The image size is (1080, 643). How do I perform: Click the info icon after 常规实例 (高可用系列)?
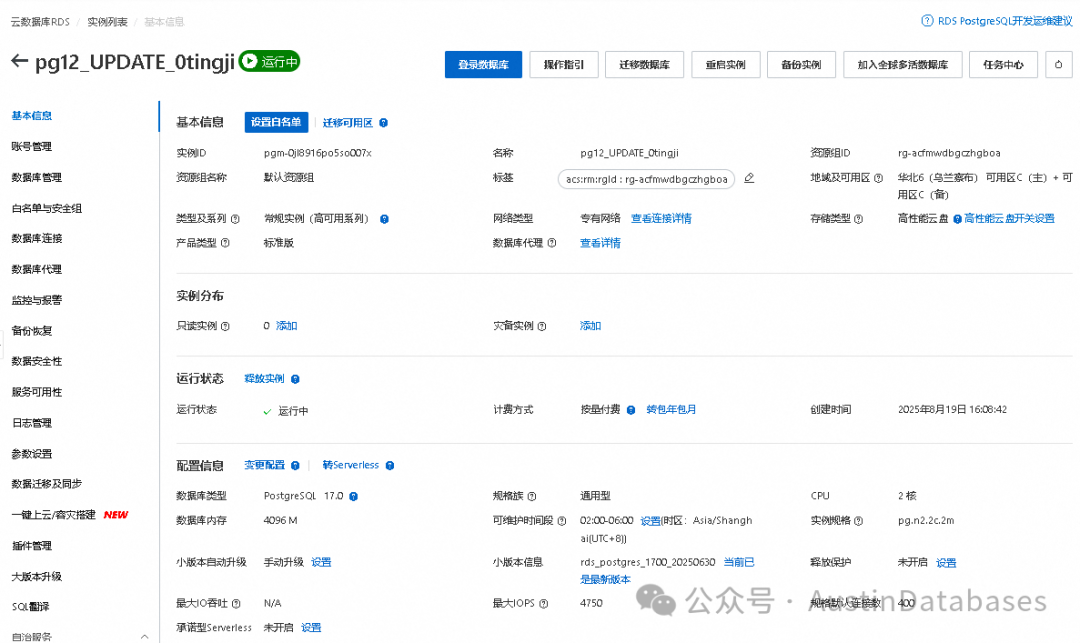384,219
